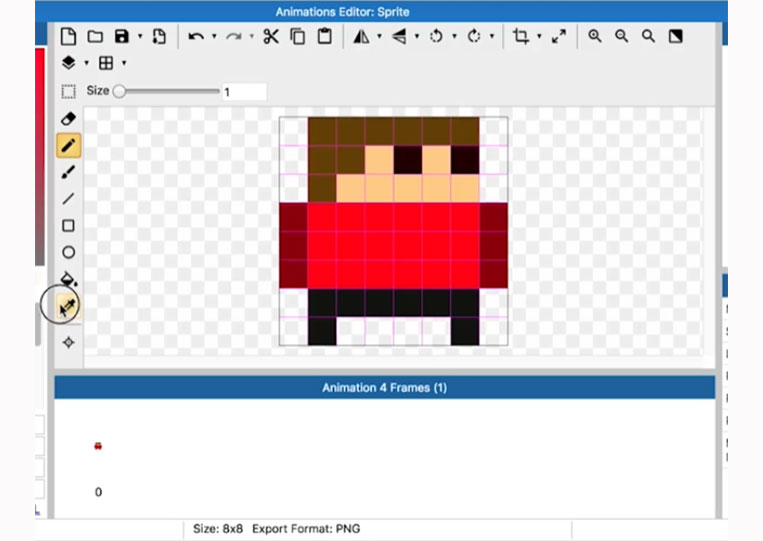Redo the last action

(234, 36)
